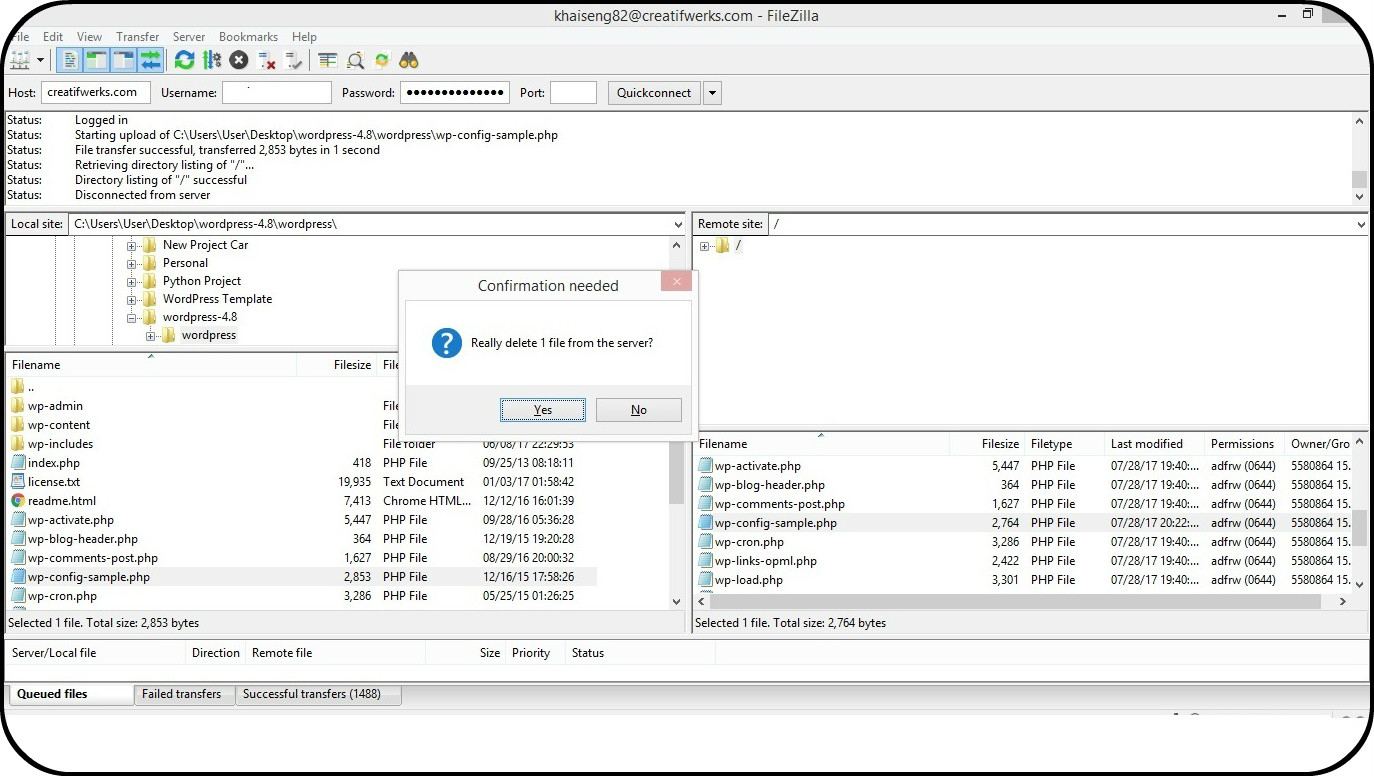Click the Username input field
The width and height of the screenshot is (1374, 776).
276,92
